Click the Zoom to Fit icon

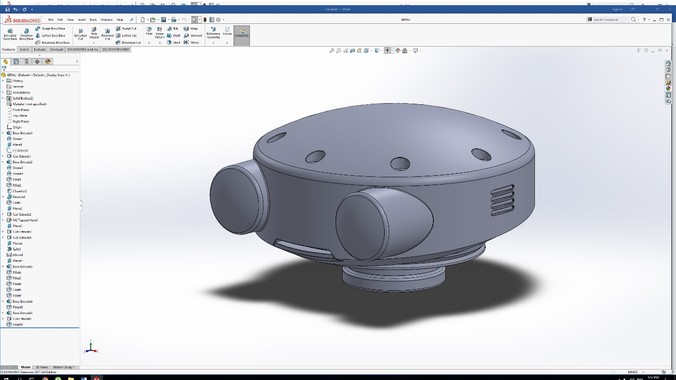click(x=332, y=50)
